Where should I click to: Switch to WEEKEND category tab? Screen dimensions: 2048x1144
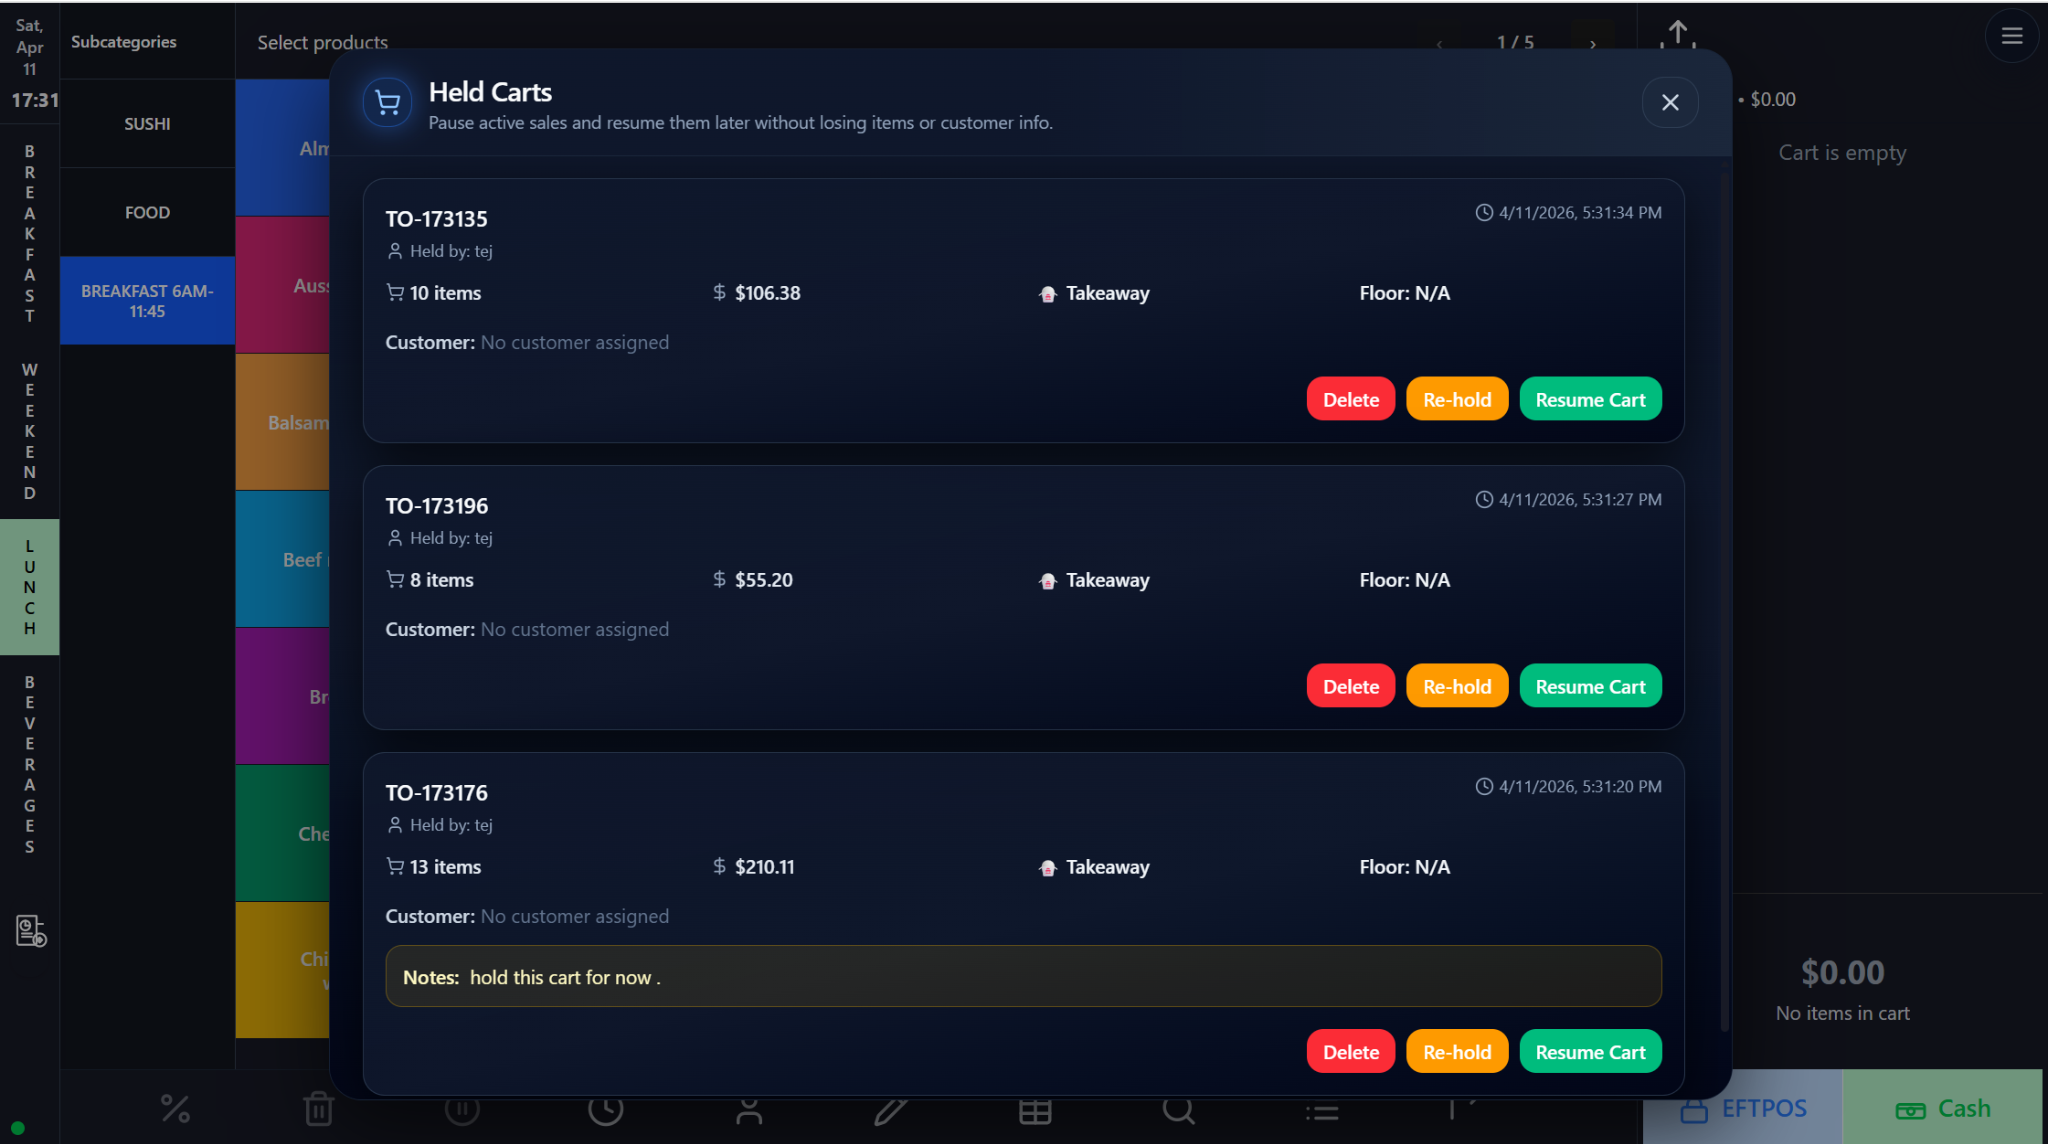tap(30, 431)
